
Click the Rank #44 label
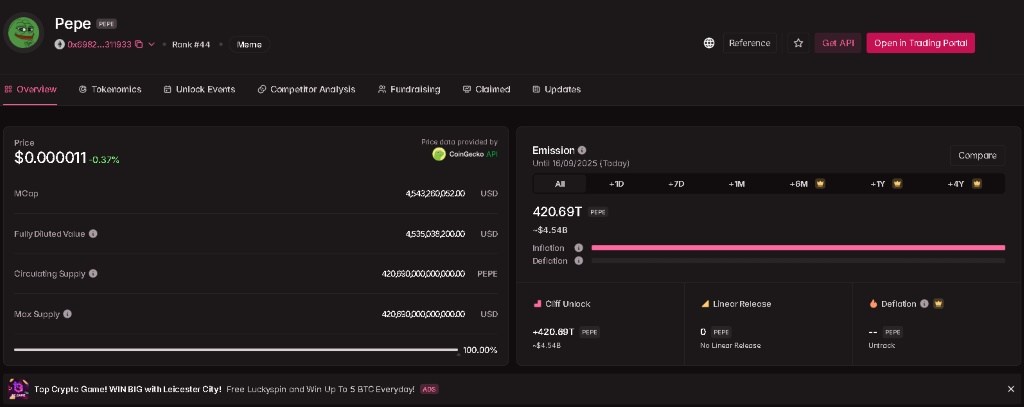click(191, 44)
